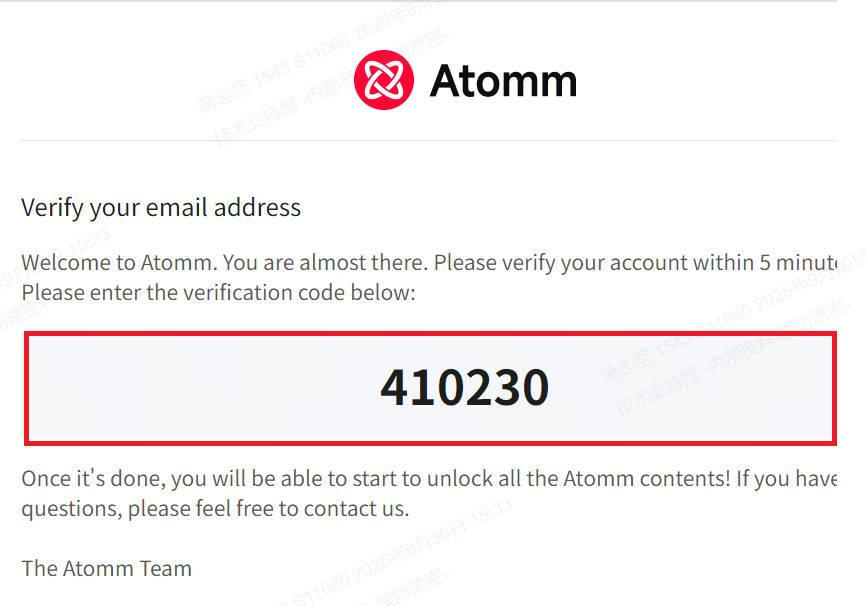Screen dimensions: 865x606
Task: Click the Atomm brand name in header
Action: point(503,81)
